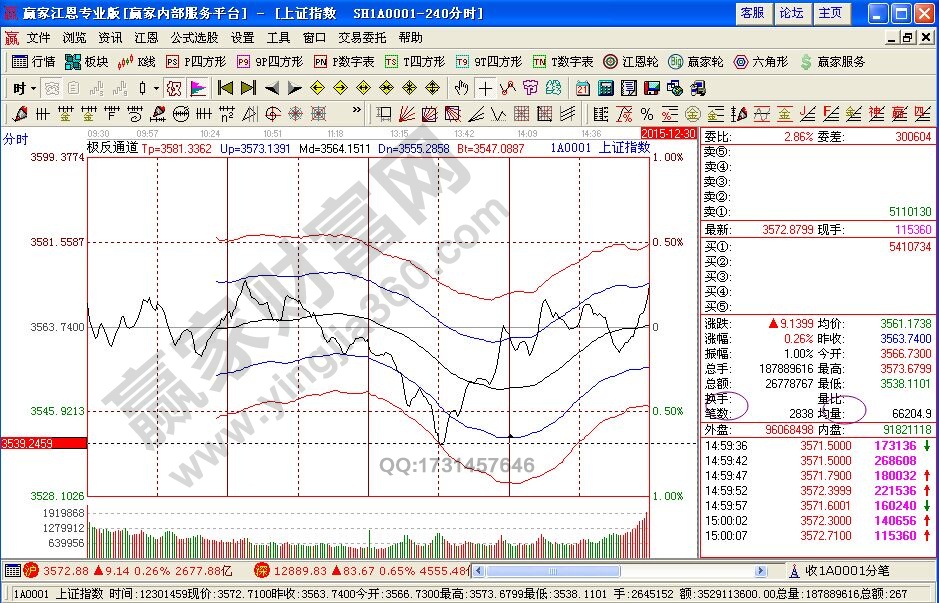Click the 分时 label above the chart

(15, 139)
